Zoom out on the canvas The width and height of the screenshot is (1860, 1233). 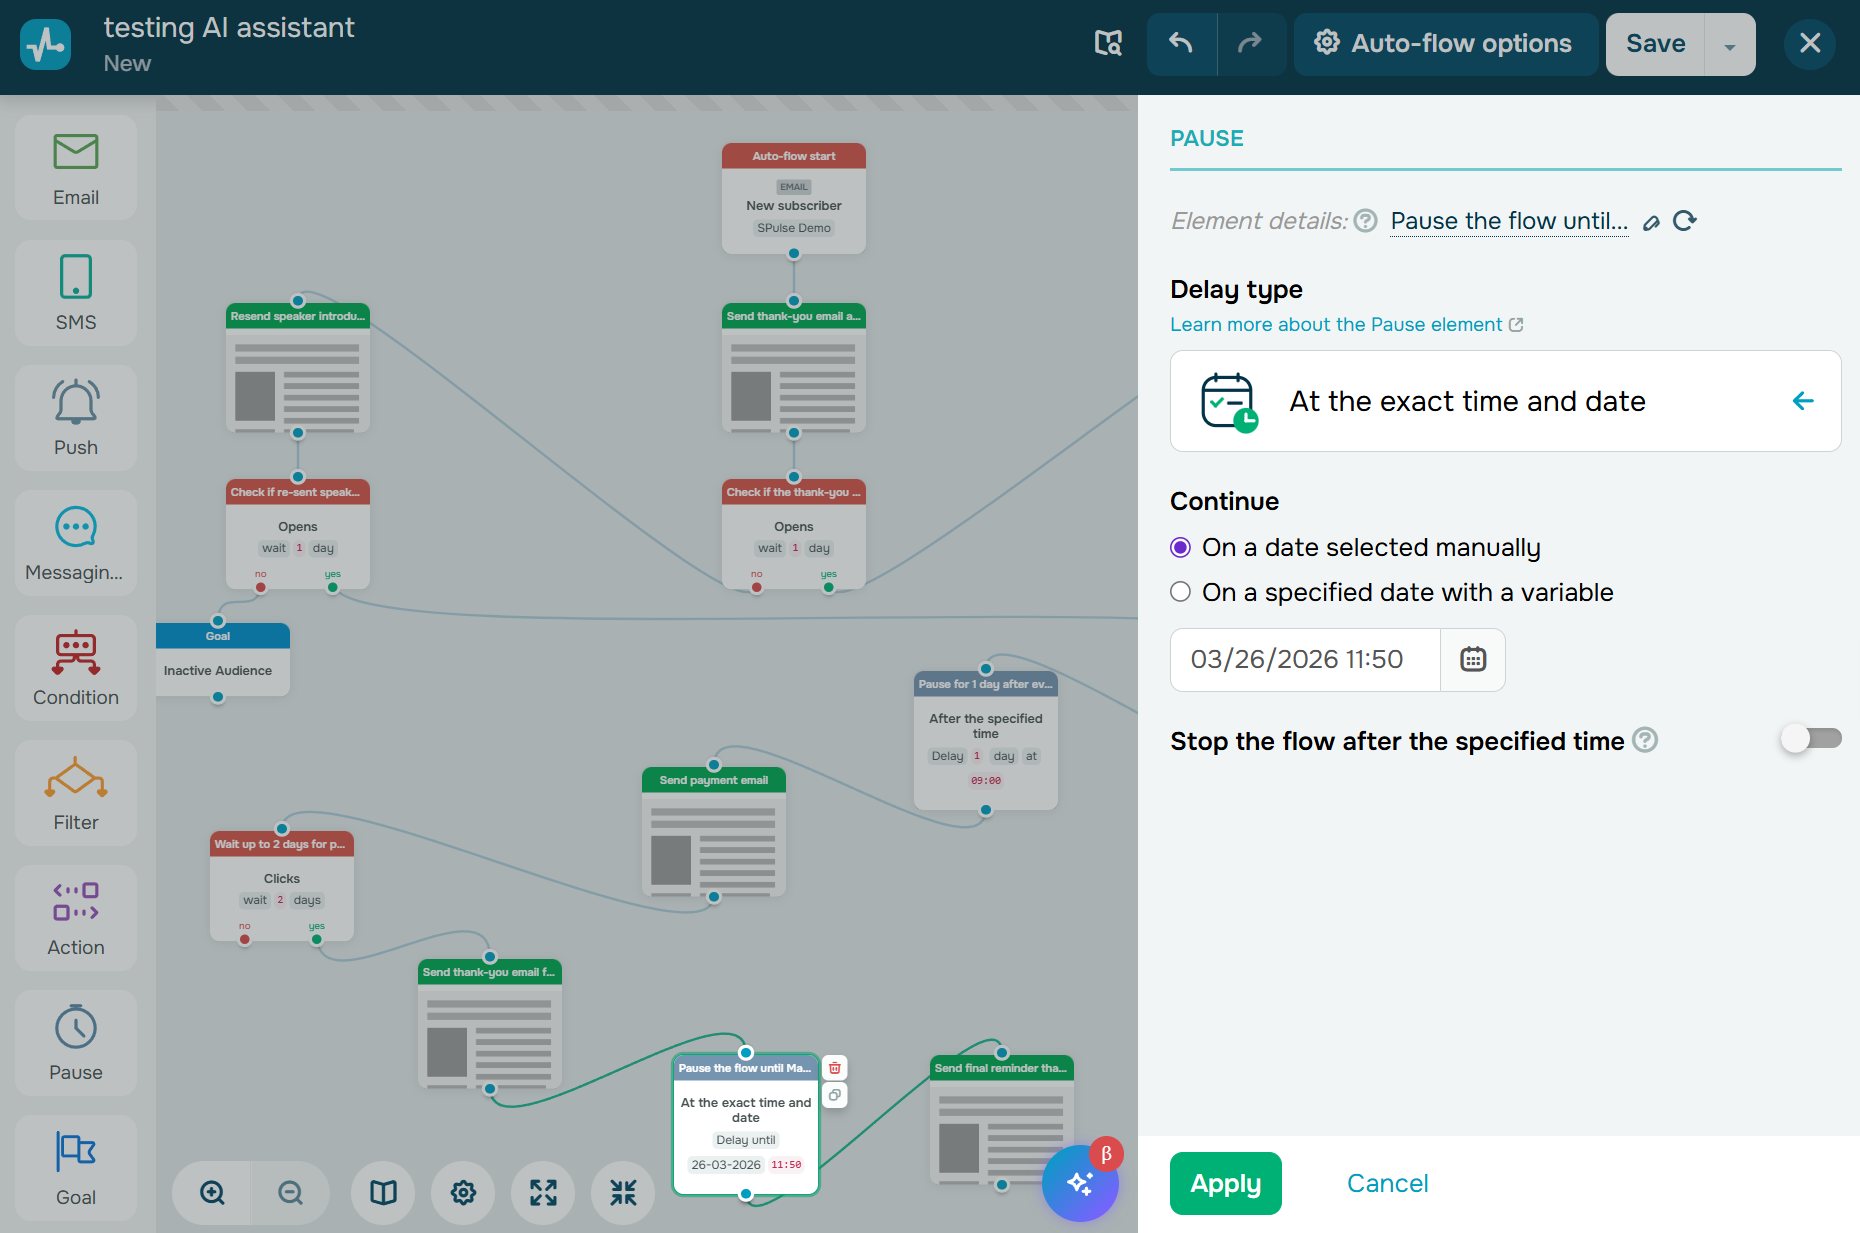(x=290, y=1192)
